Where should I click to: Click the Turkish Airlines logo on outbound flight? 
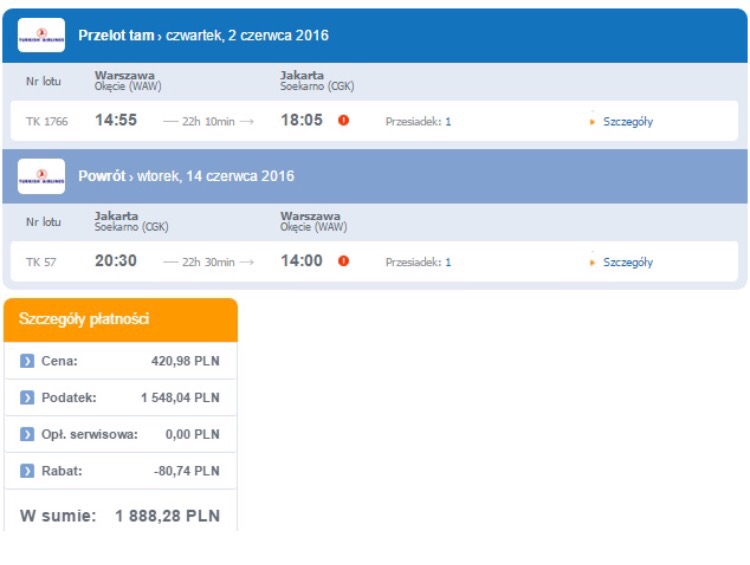click(41, 35)
